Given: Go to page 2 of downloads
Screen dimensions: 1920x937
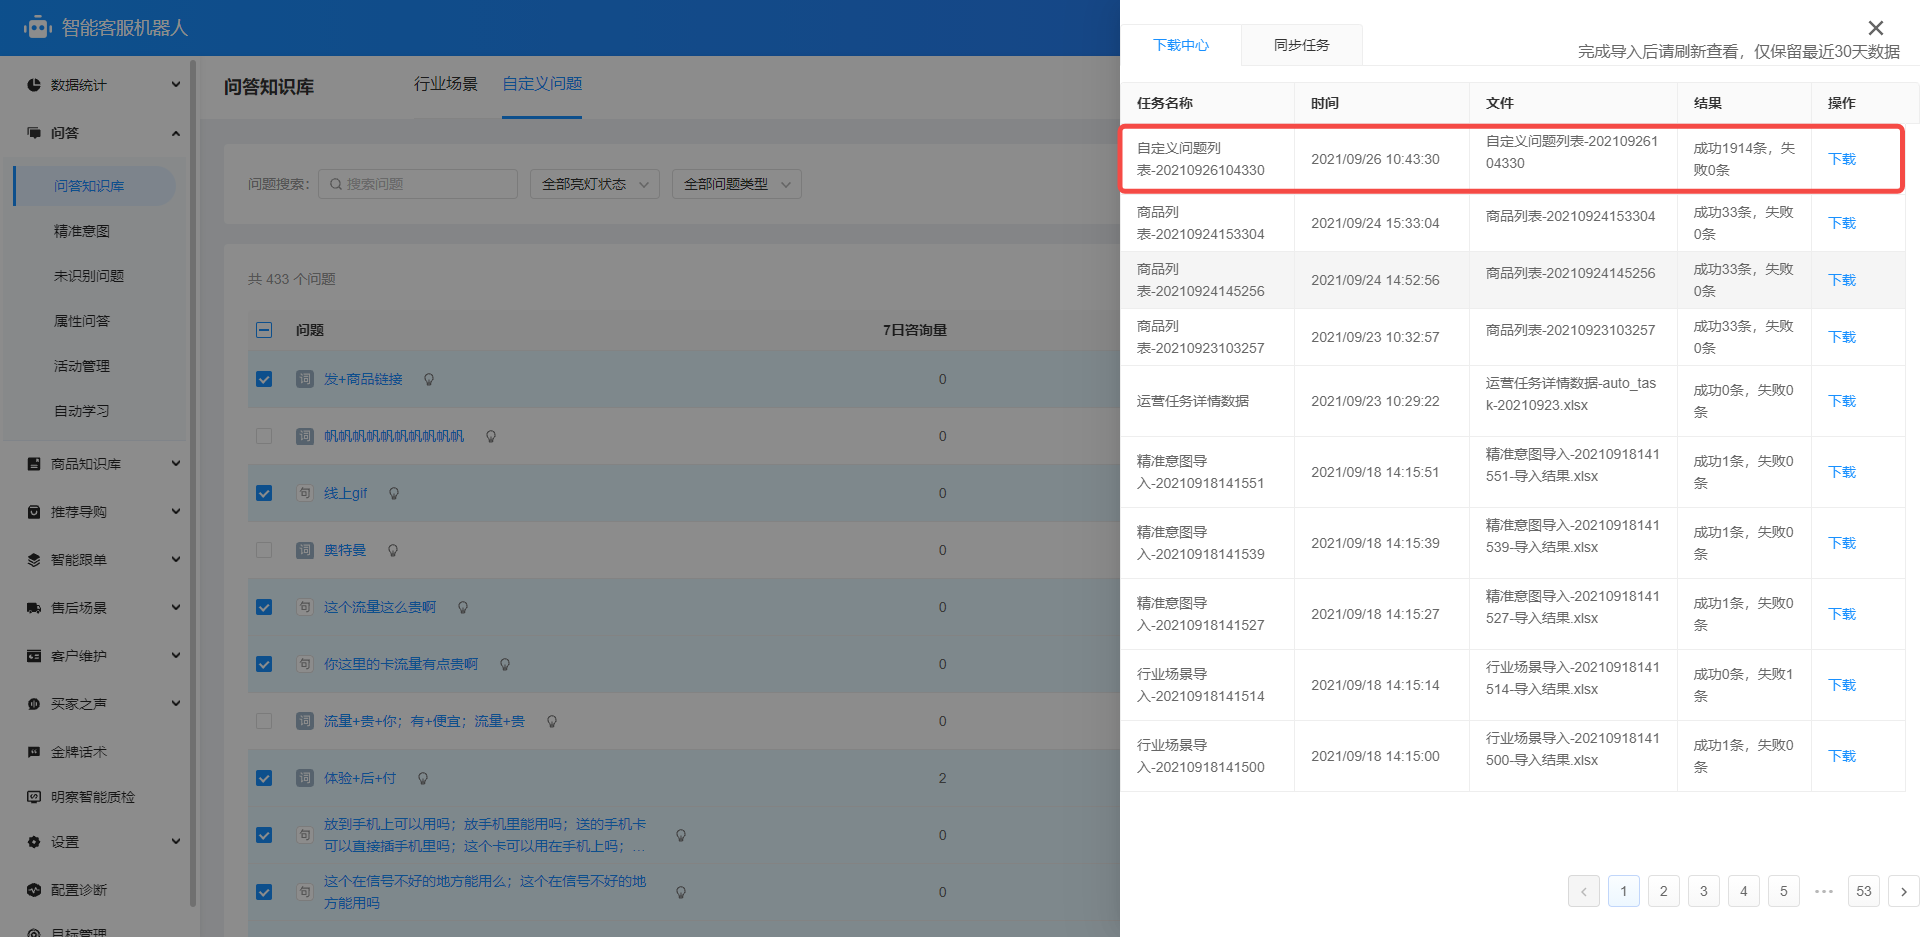Looking at the screenshot, I should click(x=1664, y=891).
